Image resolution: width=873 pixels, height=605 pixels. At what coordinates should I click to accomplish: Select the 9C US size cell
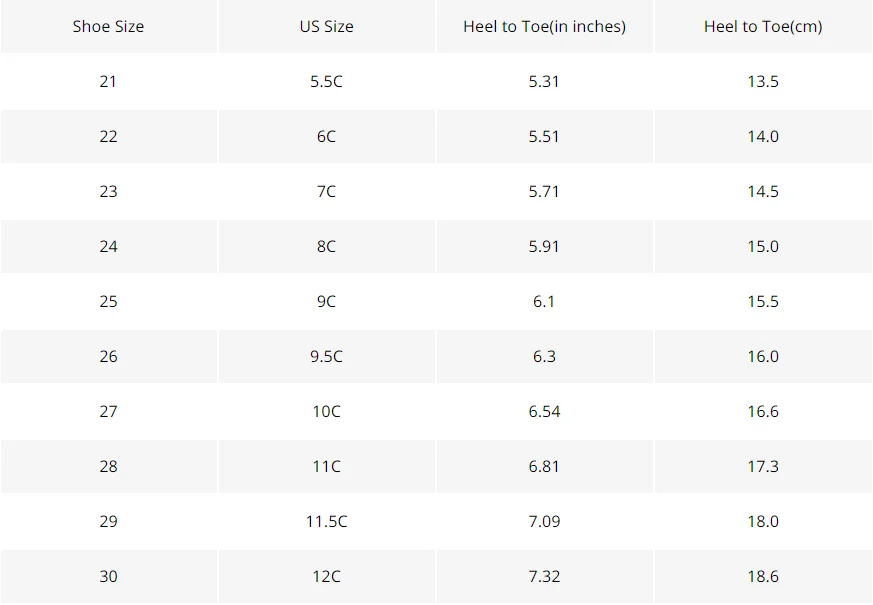(327, 301)
